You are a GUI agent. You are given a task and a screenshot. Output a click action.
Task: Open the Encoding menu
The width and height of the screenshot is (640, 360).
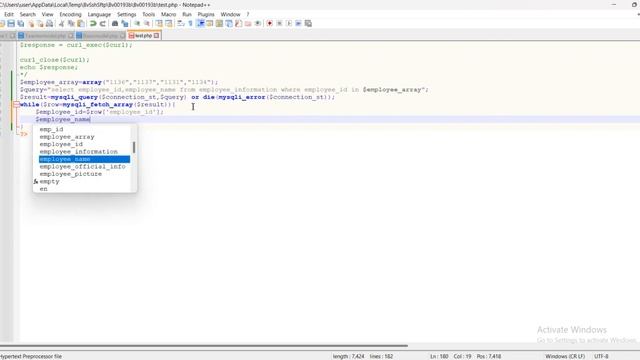click(71, 14)
